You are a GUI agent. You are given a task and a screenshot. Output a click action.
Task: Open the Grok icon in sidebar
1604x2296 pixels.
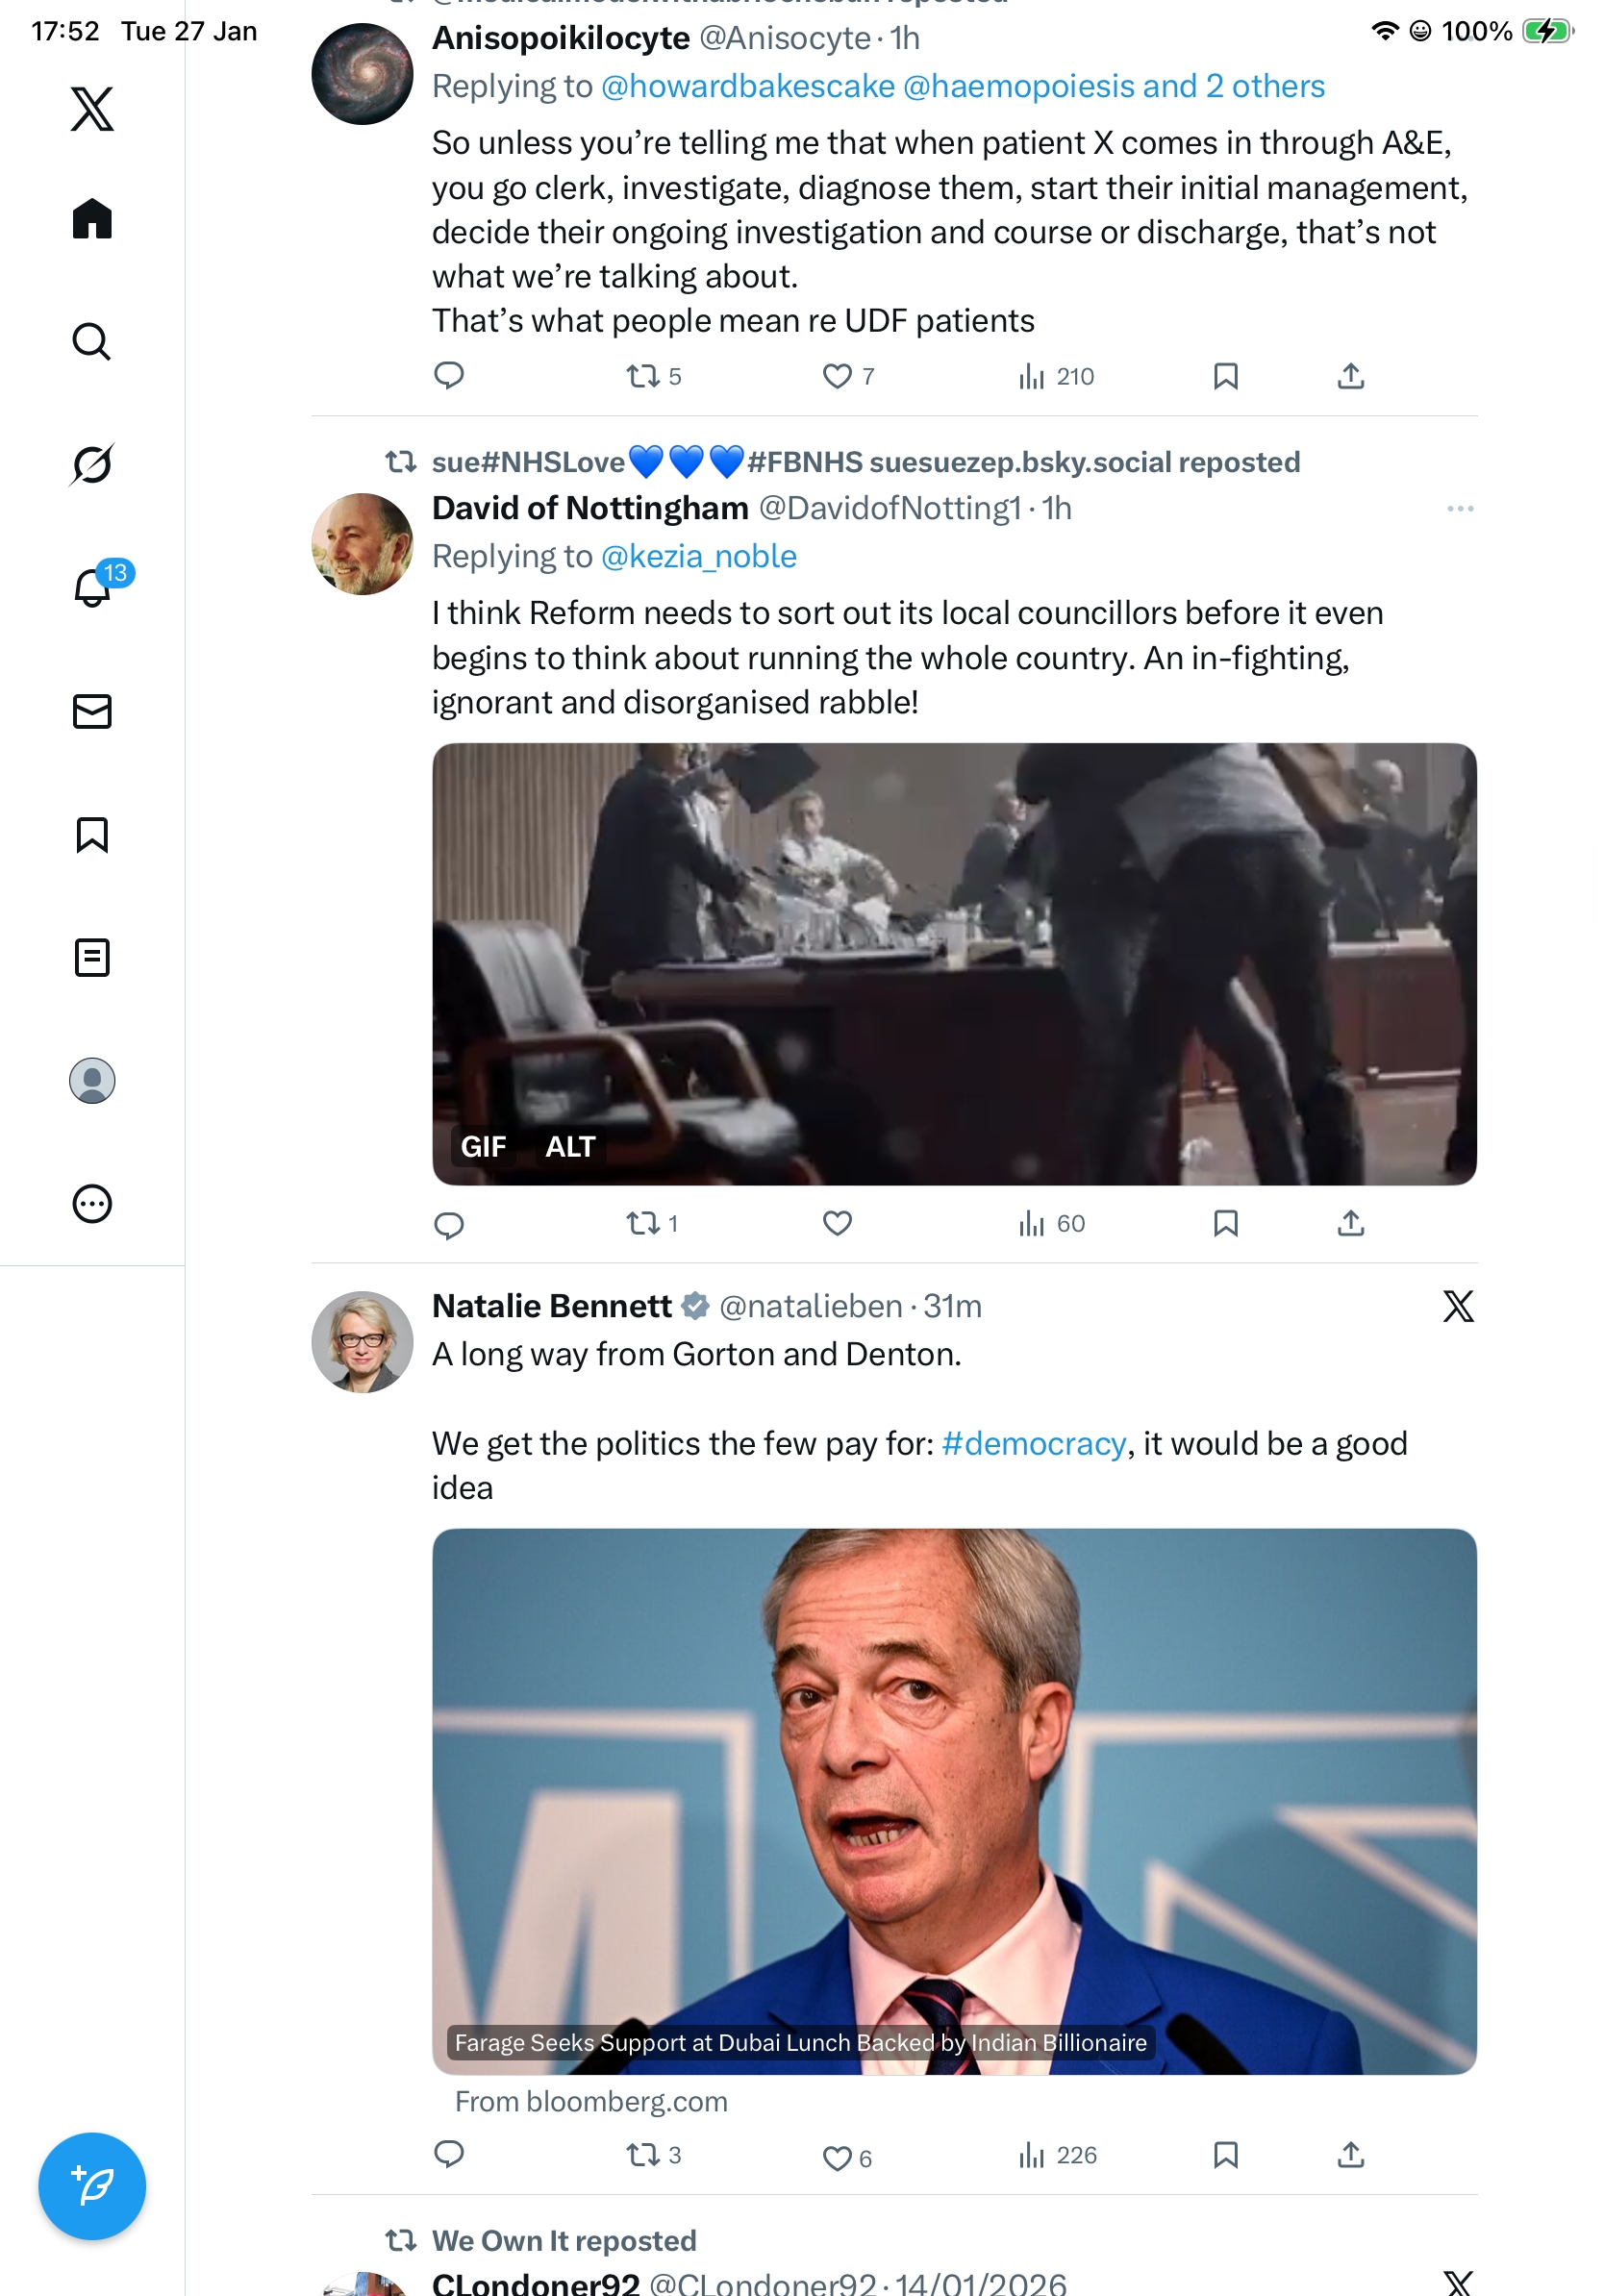click(92, 464)
